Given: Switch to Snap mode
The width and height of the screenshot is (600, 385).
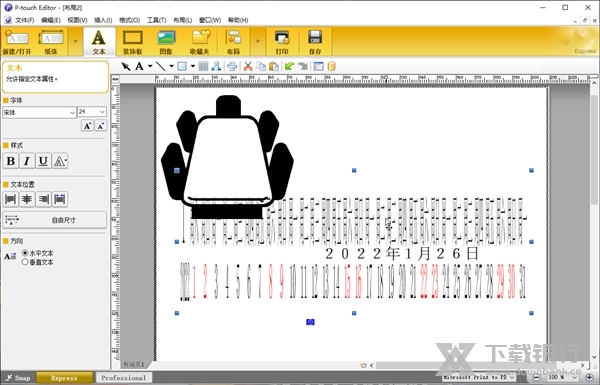Looking at the screenshot, I should coord(18,378).
